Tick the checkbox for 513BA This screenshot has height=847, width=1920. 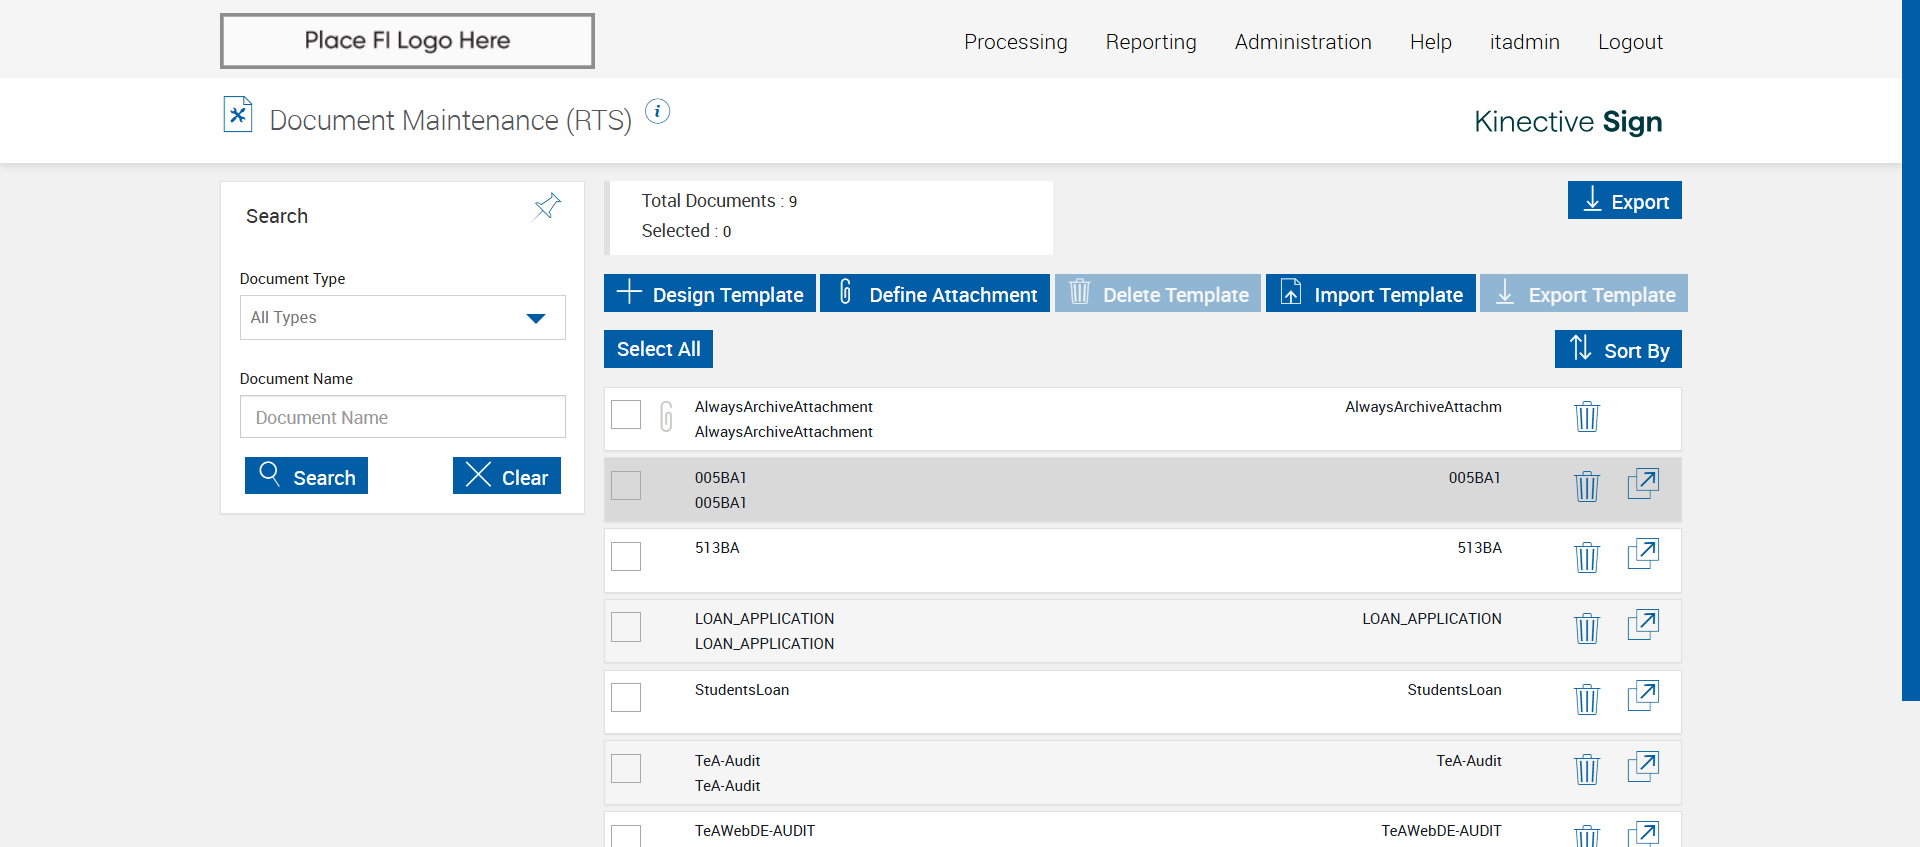(626, 556)
